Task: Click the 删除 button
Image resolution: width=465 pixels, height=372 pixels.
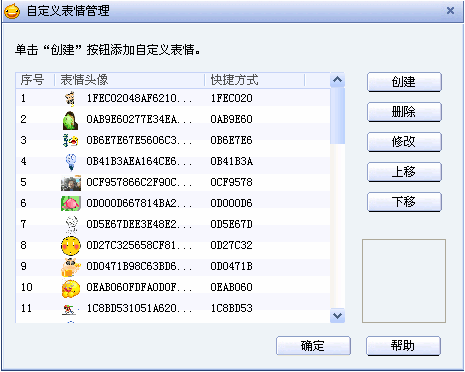Action: [x=404, y=112]
